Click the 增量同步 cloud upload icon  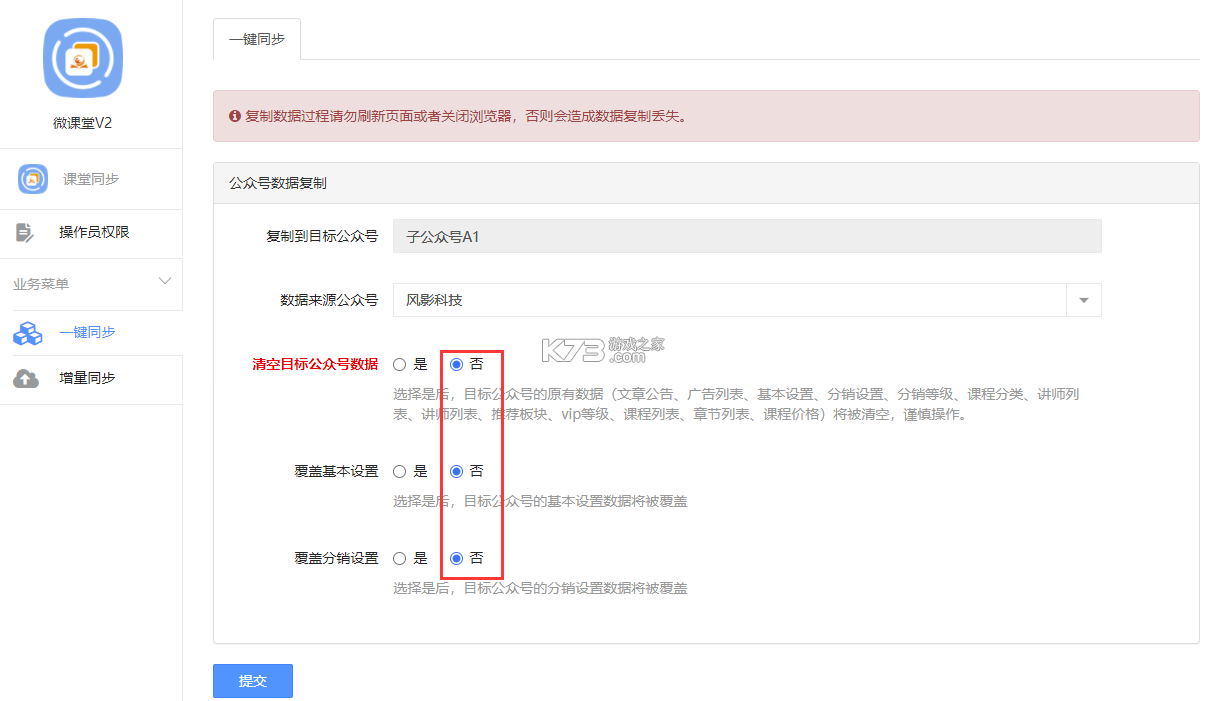tap(26, 378)
